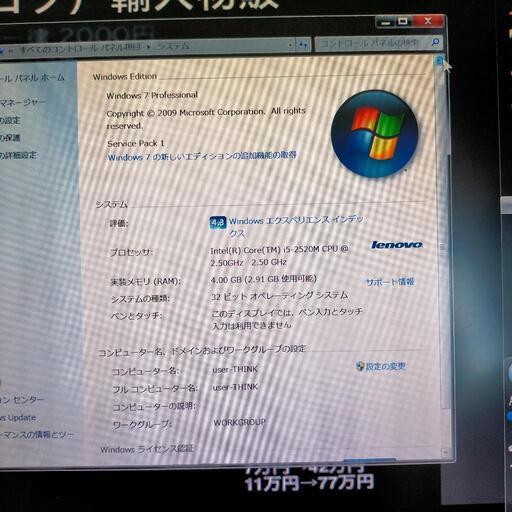Click the maximize window button
This screenshot has height=512, width=512.
[x=403, y=22]
